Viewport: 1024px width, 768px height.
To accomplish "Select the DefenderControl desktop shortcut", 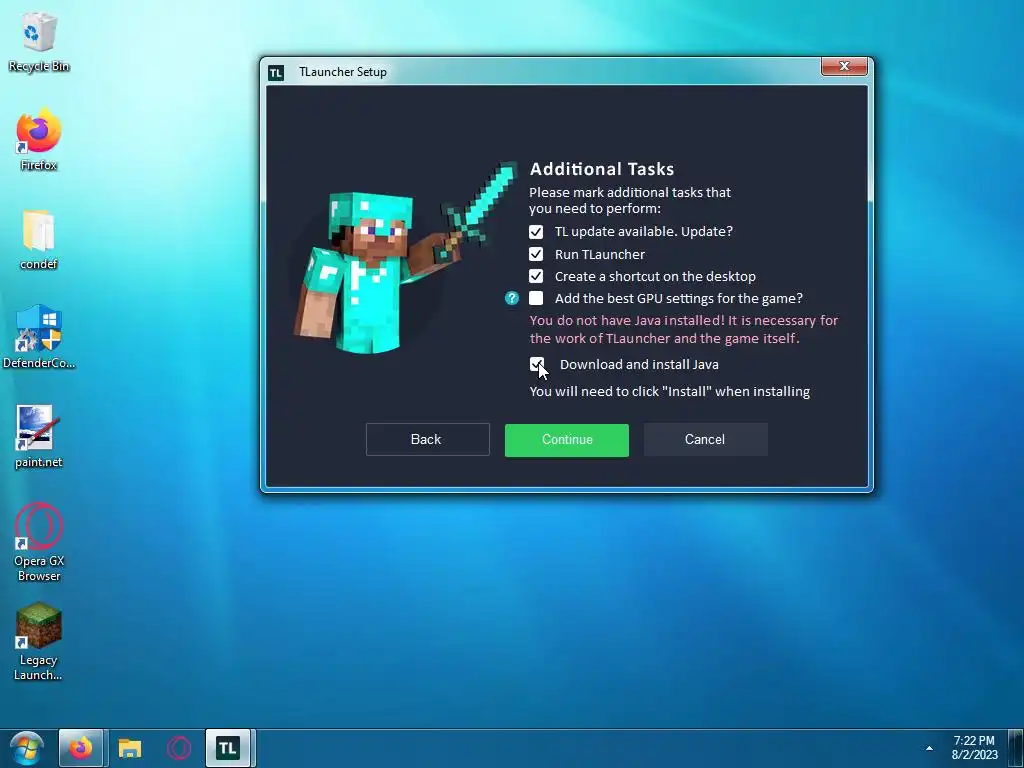I will [x=39, y=338].
